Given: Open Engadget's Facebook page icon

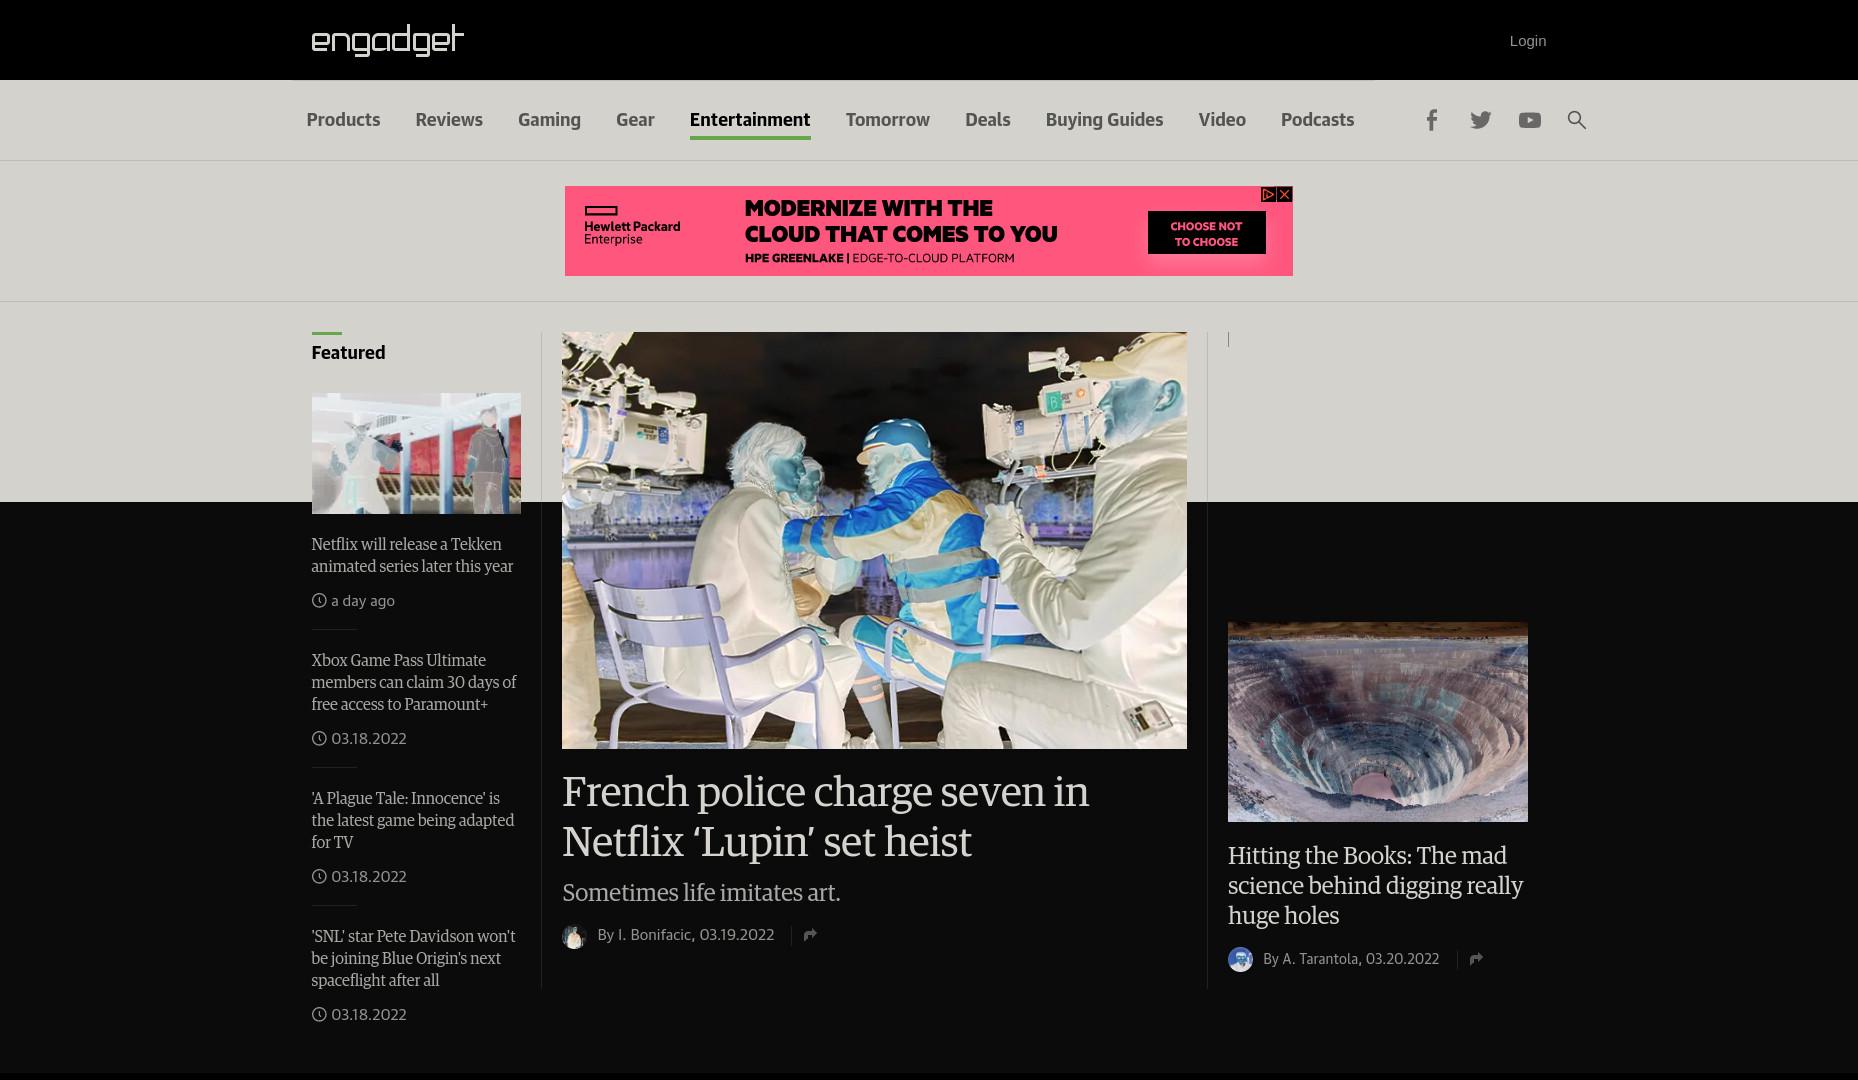Looking at the screenshot, I should [1431, 120].
